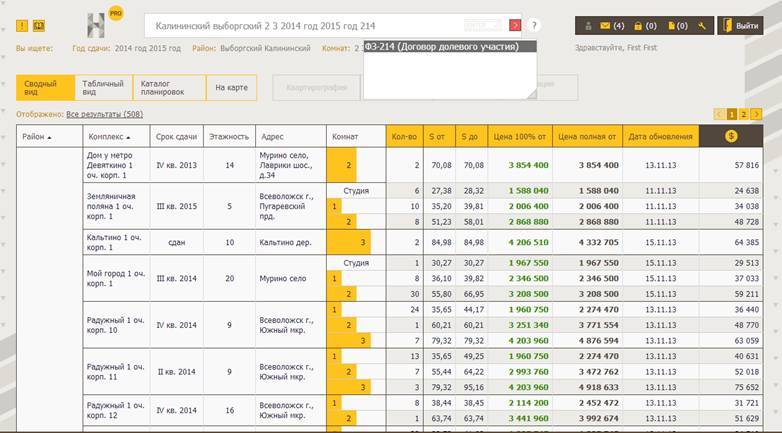Switch to Сводный вид tab
Screen dimensions: 782x433
45,88
